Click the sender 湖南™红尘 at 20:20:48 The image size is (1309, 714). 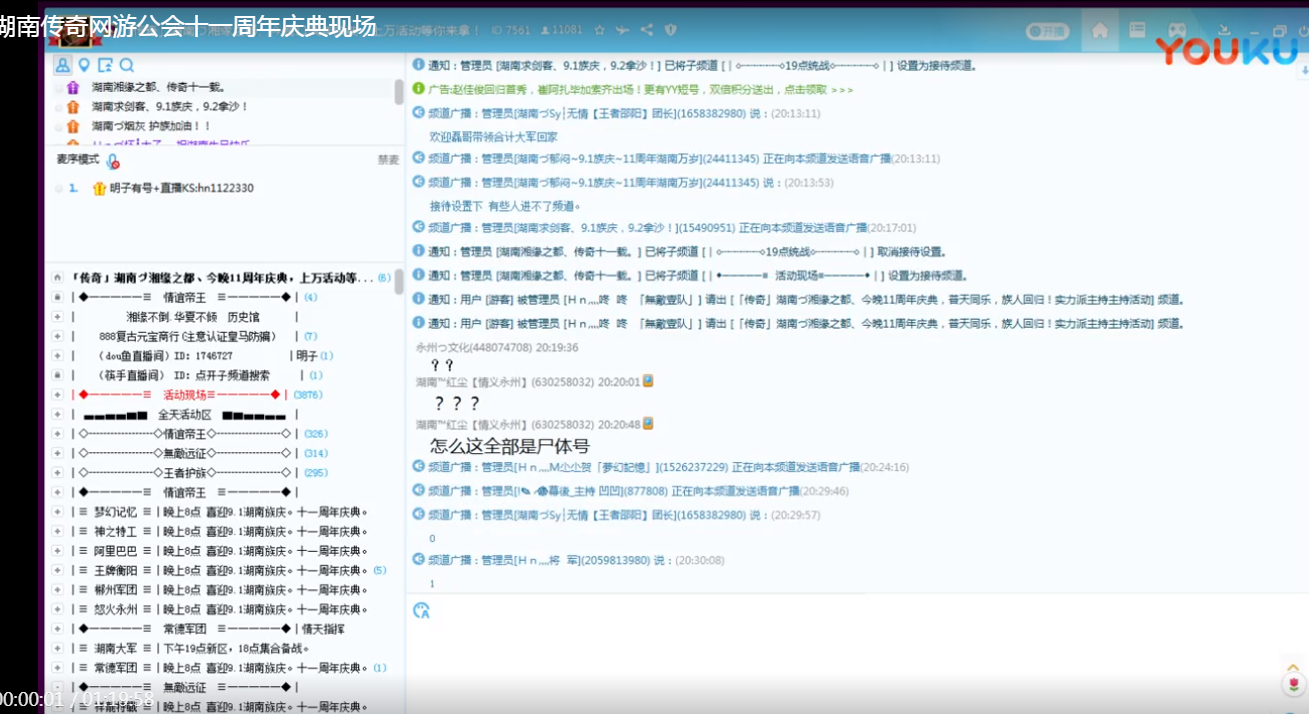click(505, 424)
